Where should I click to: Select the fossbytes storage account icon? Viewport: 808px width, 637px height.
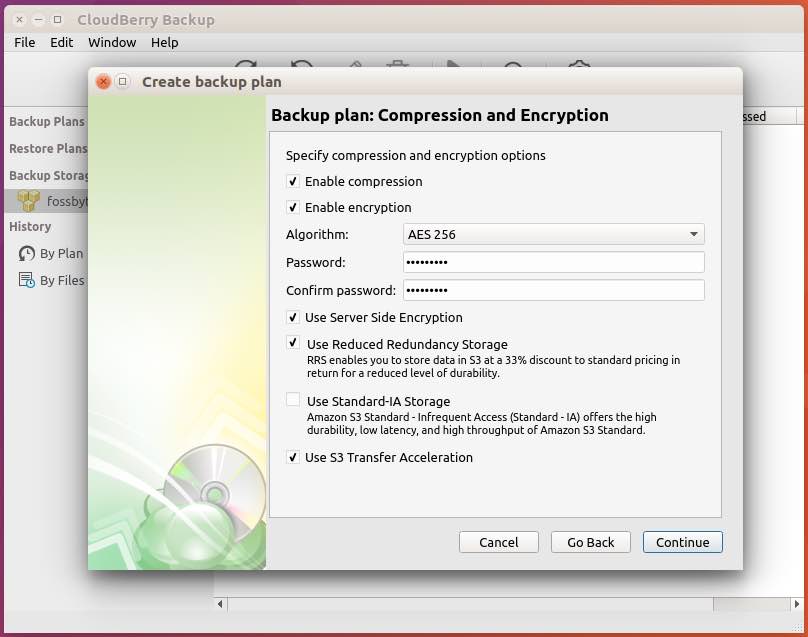[28, 200]
